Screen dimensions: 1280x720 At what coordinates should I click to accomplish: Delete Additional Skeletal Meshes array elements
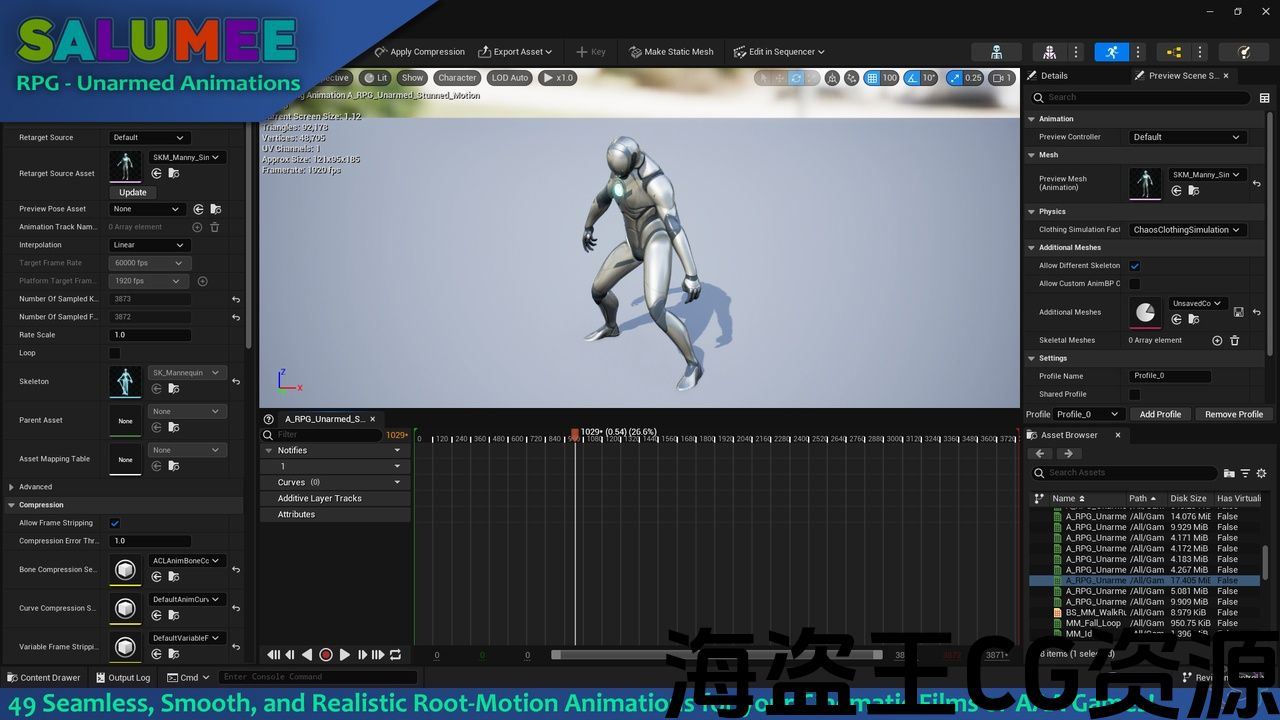click(1234, 340)
